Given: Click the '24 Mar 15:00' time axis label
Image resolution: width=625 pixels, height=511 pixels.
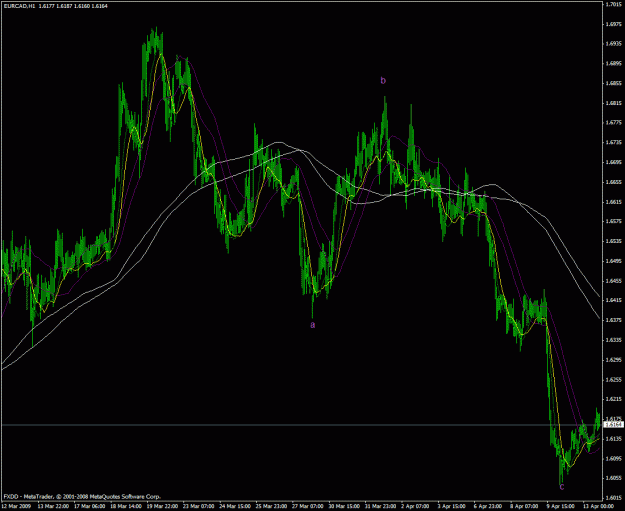Looking at the screenshot, I should pos(235,506).
